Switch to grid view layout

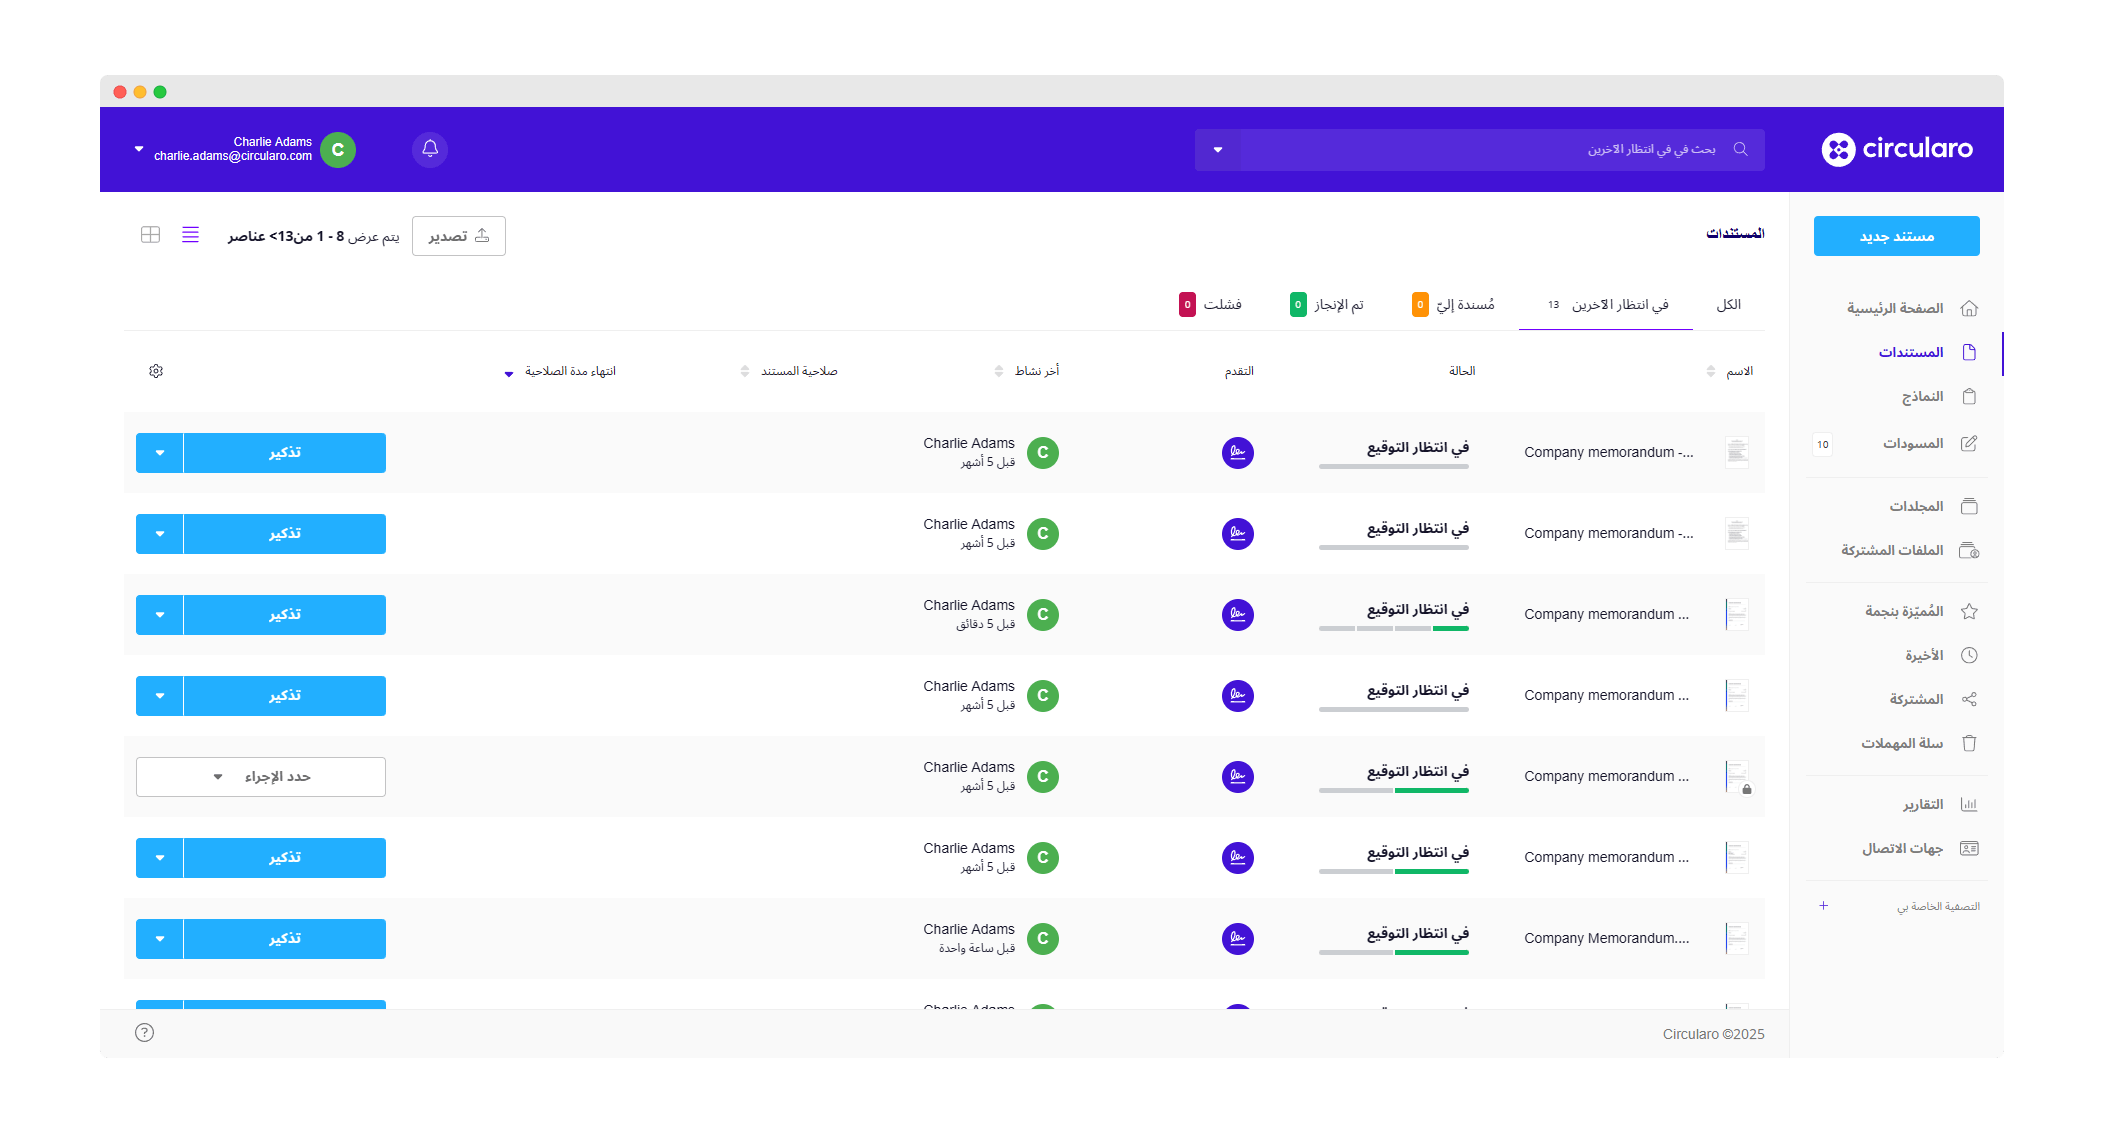tap(150, 235)
